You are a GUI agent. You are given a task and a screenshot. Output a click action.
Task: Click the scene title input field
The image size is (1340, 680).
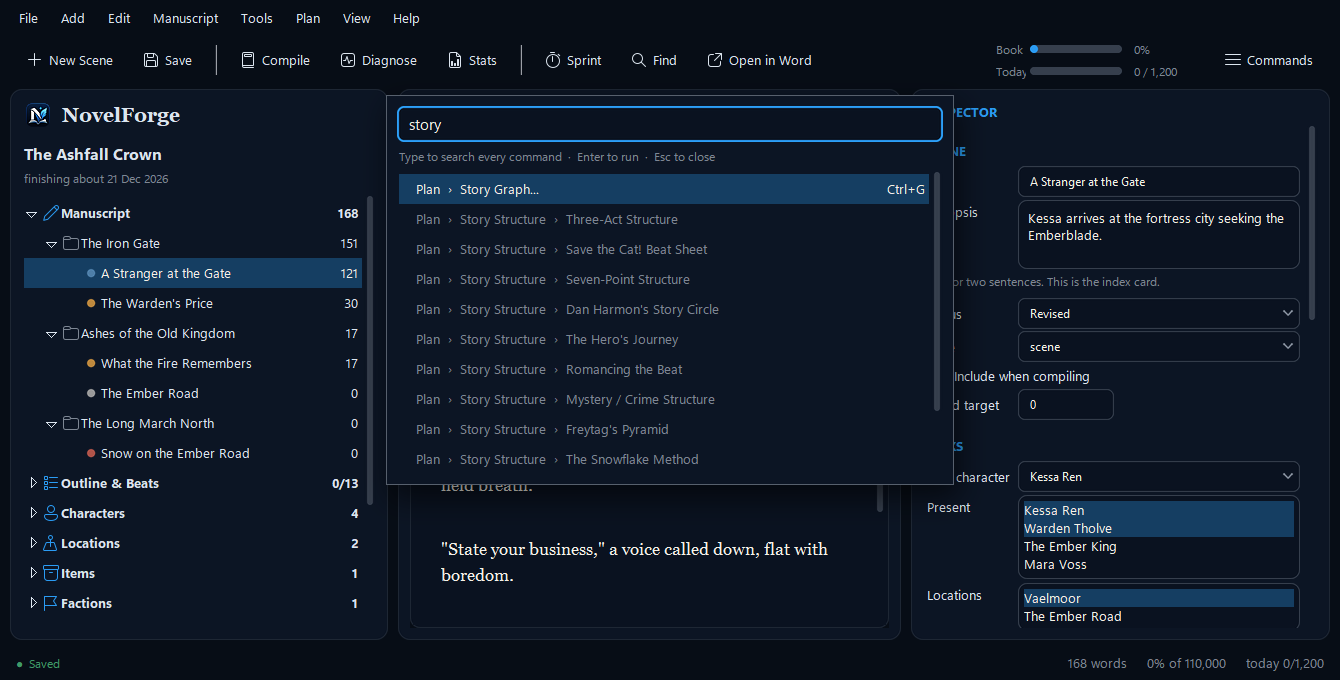pyautogui.click(x=1159, y=182)
